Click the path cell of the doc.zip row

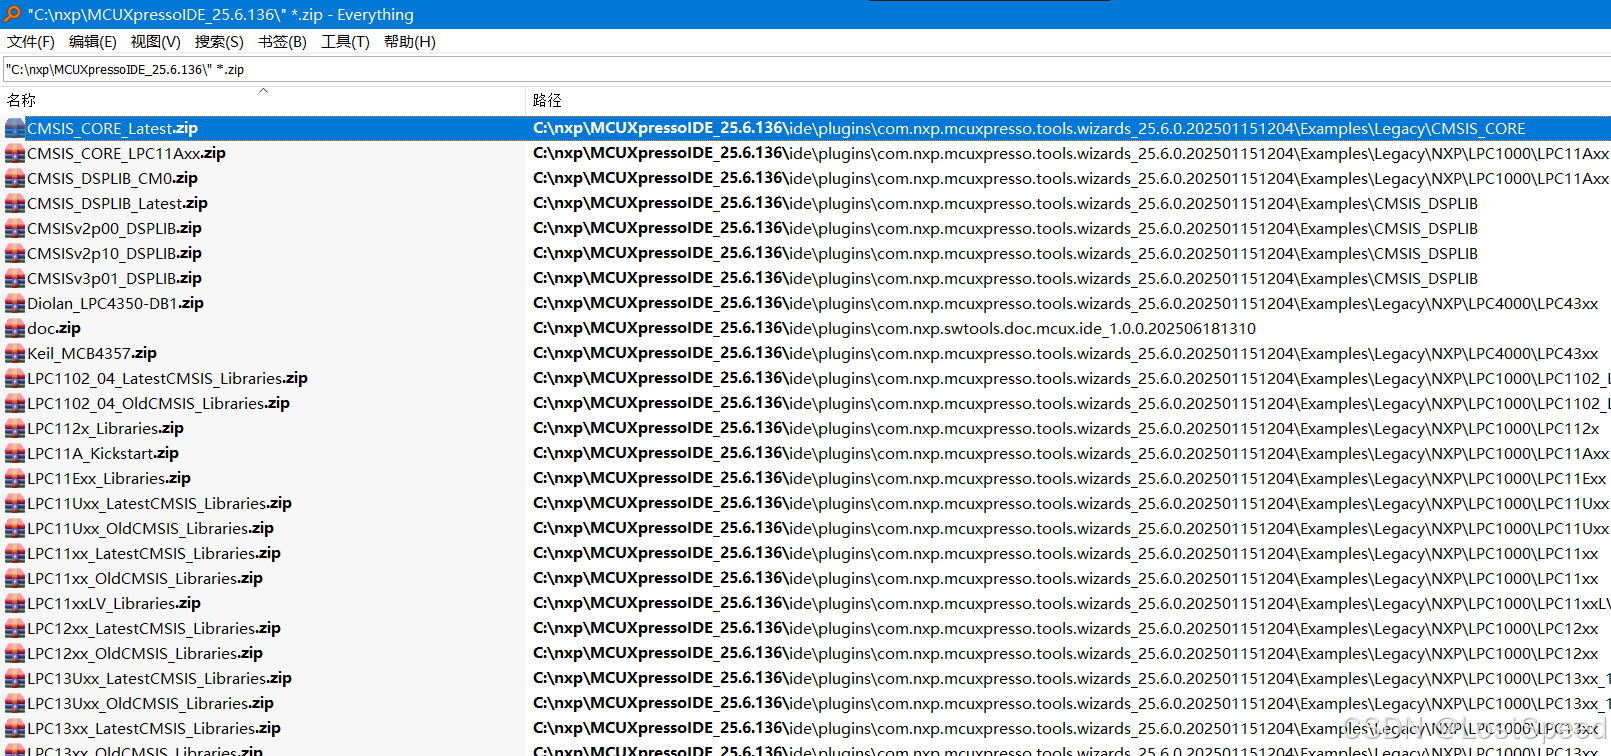click(1068, 329)
